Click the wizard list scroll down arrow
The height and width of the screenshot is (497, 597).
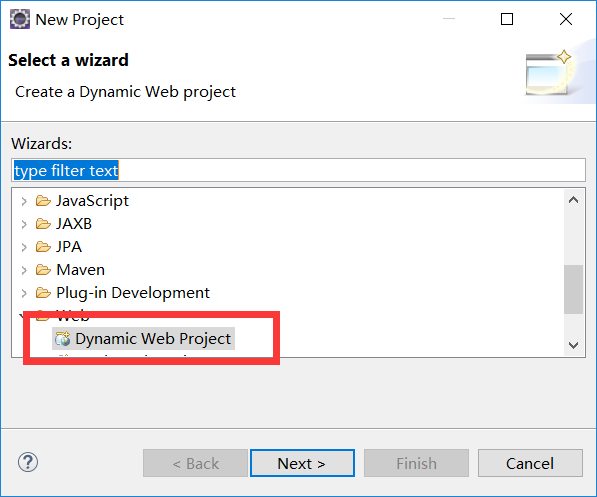tap(573, 345)
